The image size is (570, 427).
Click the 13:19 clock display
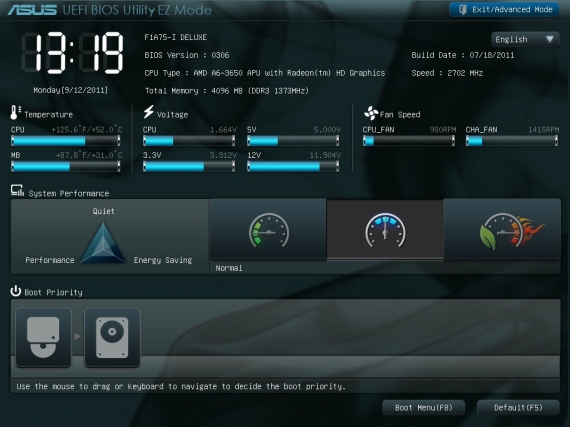coord(72,53)
